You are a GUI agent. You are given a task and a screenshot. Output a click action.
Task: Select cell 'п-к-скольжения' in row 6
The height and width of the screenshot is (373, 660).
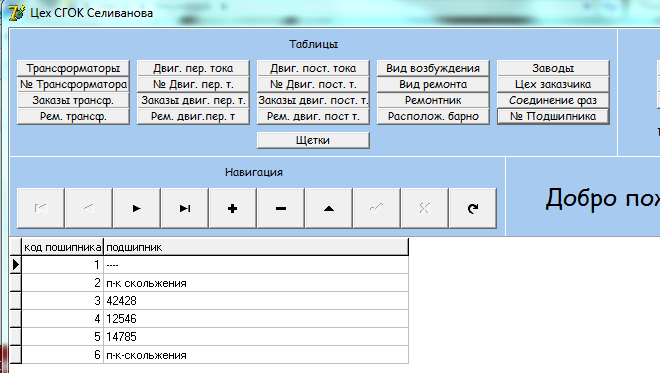click(x=256, y=355)
